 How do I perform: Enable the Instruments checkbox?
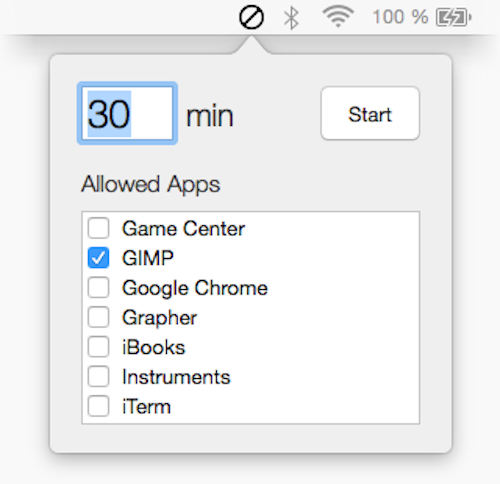(x=98, y=376)
